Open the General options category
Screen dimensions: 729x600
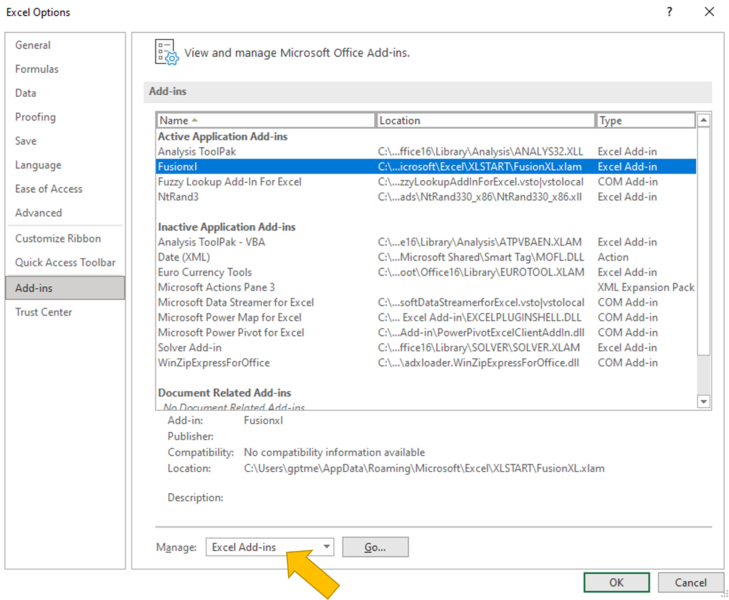[x=33, y=45]
